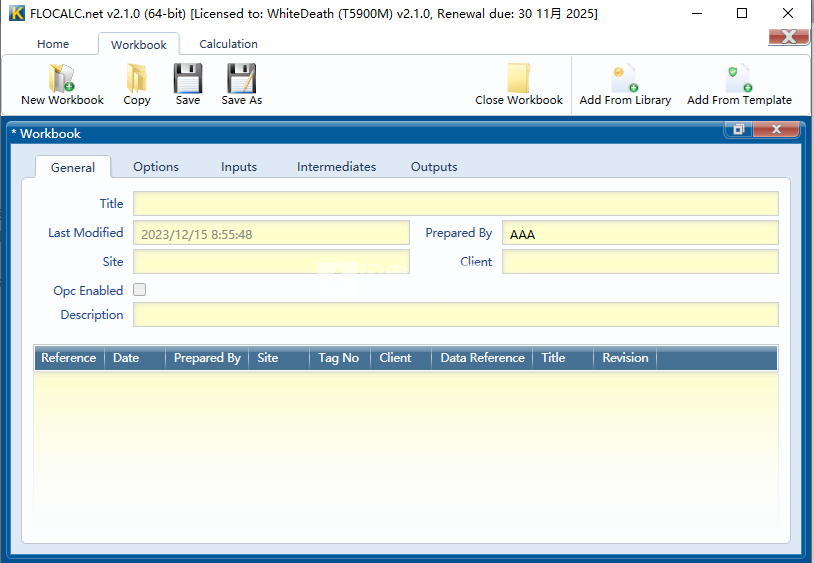The image size is (814, 563).
Task: Open the Intermediates tab
Action: pos(336,167)
